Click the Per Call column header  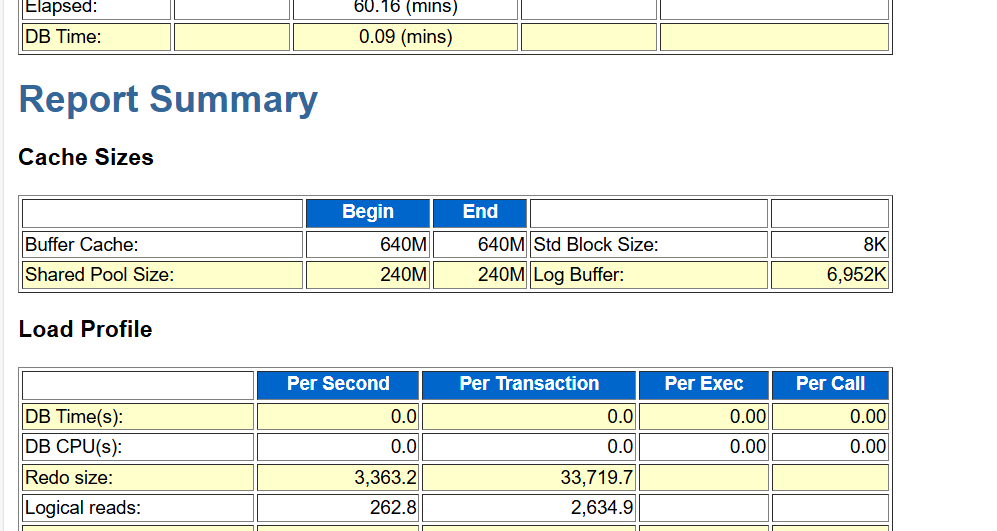830,385
